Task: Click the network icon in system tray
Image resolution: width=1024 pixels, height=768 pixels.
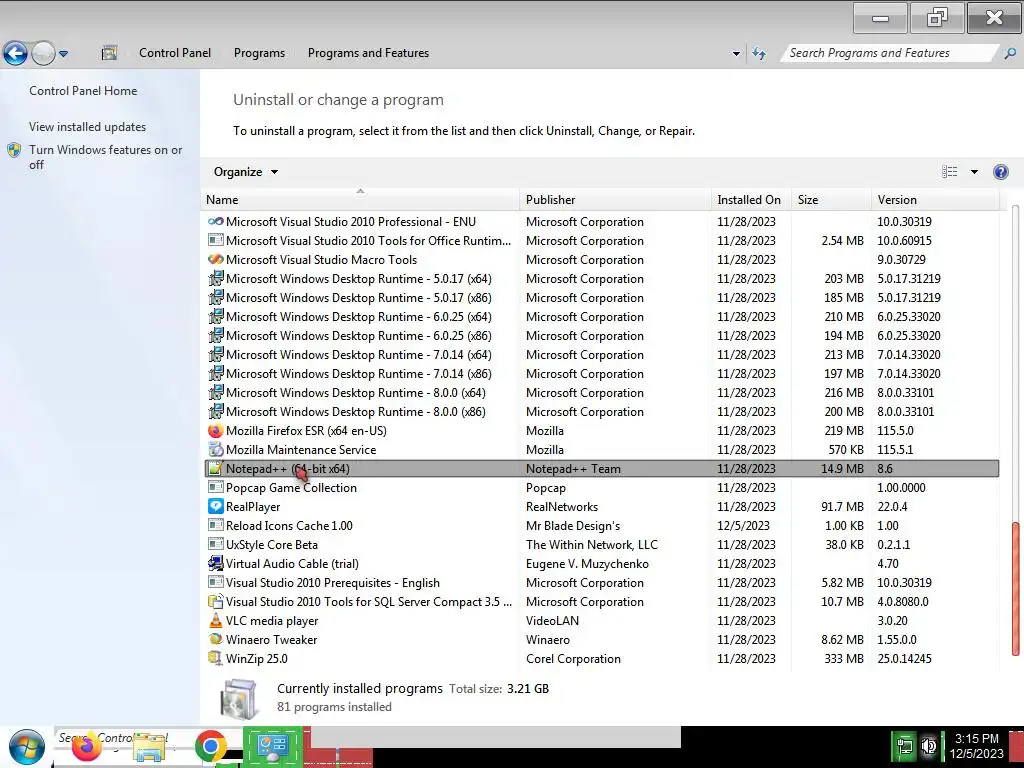Action: click(904, 745)
